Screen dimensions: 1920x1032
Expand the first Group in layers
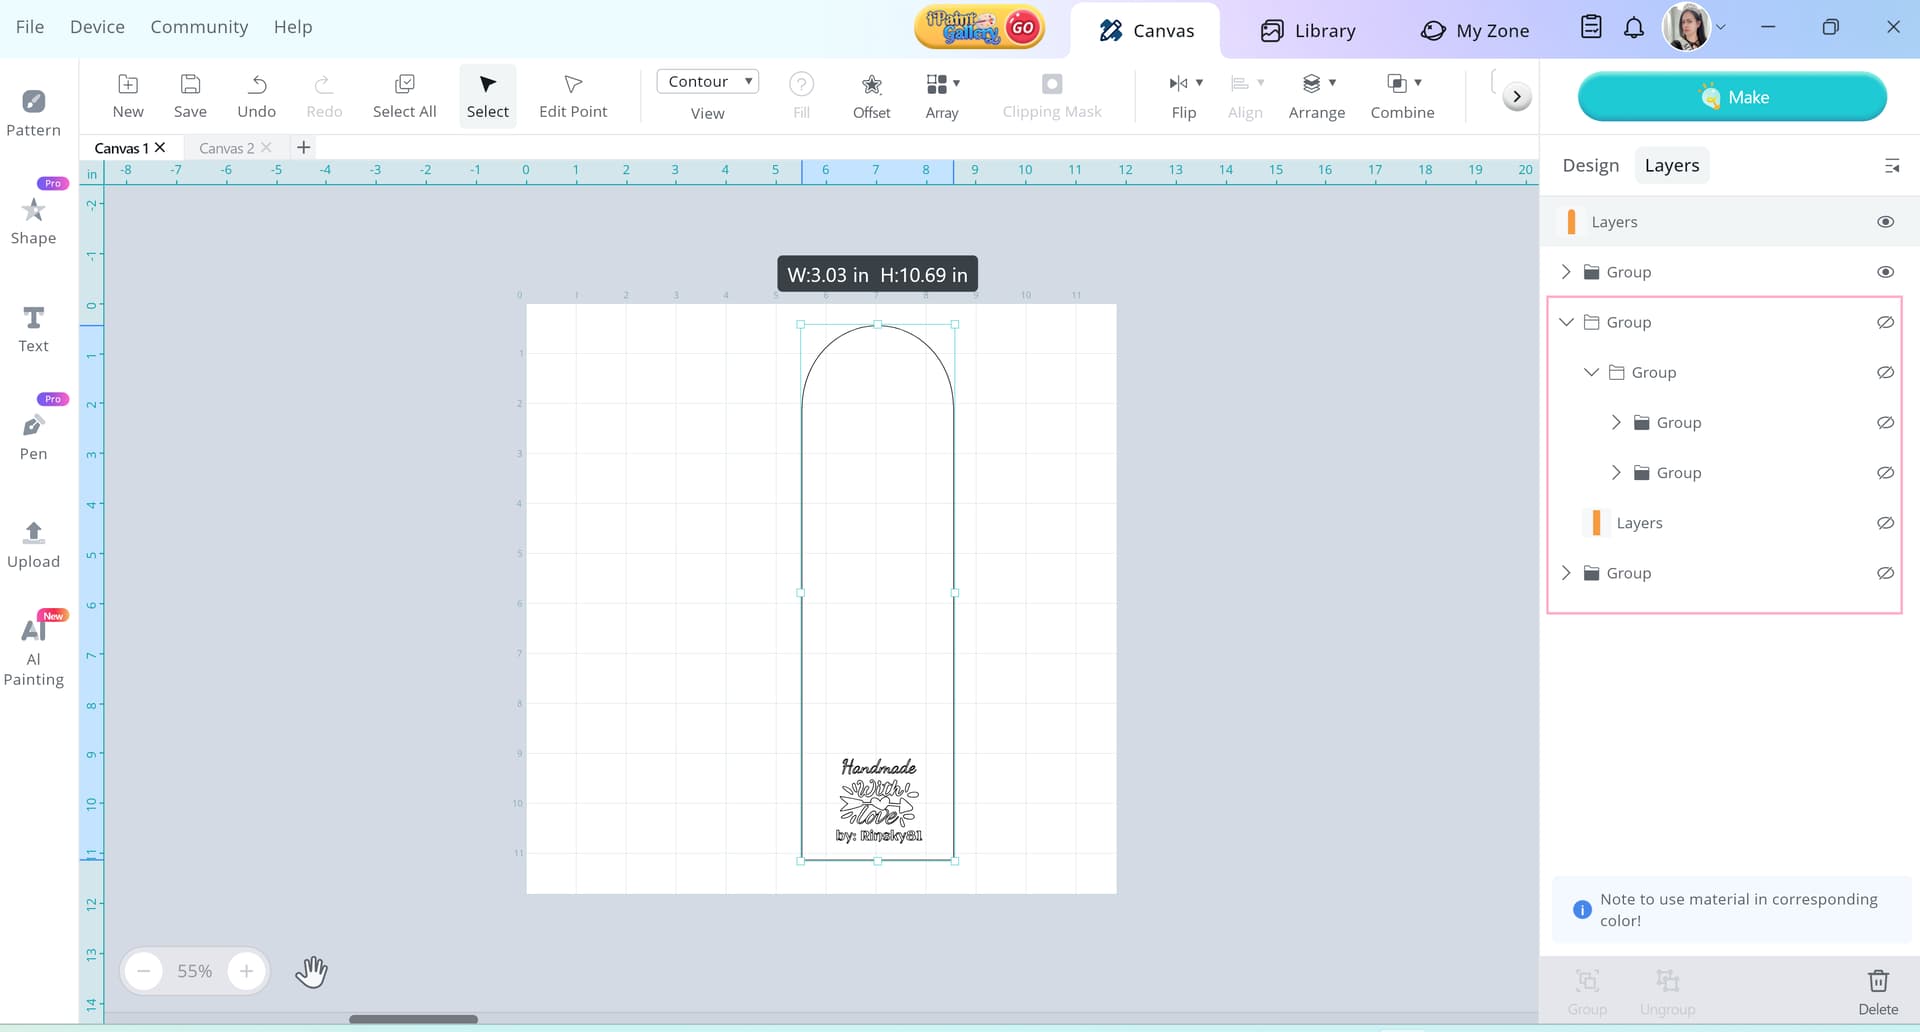tap(1566, 272)
